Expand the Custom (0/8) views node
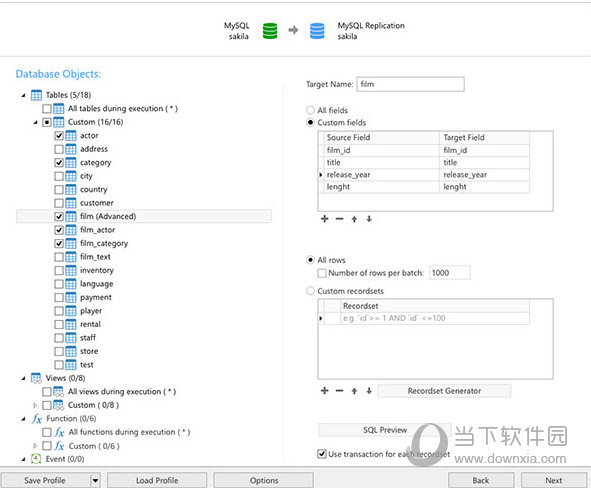 [x=35, y=405]
